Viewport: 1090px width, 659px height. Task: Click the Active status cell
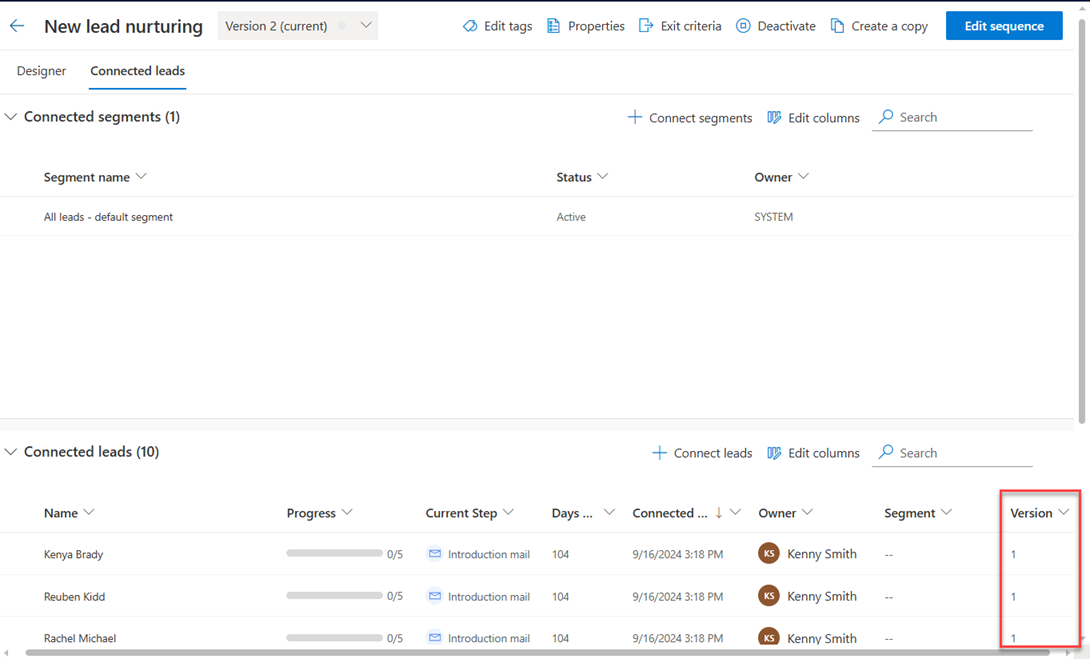click(571, 217)
